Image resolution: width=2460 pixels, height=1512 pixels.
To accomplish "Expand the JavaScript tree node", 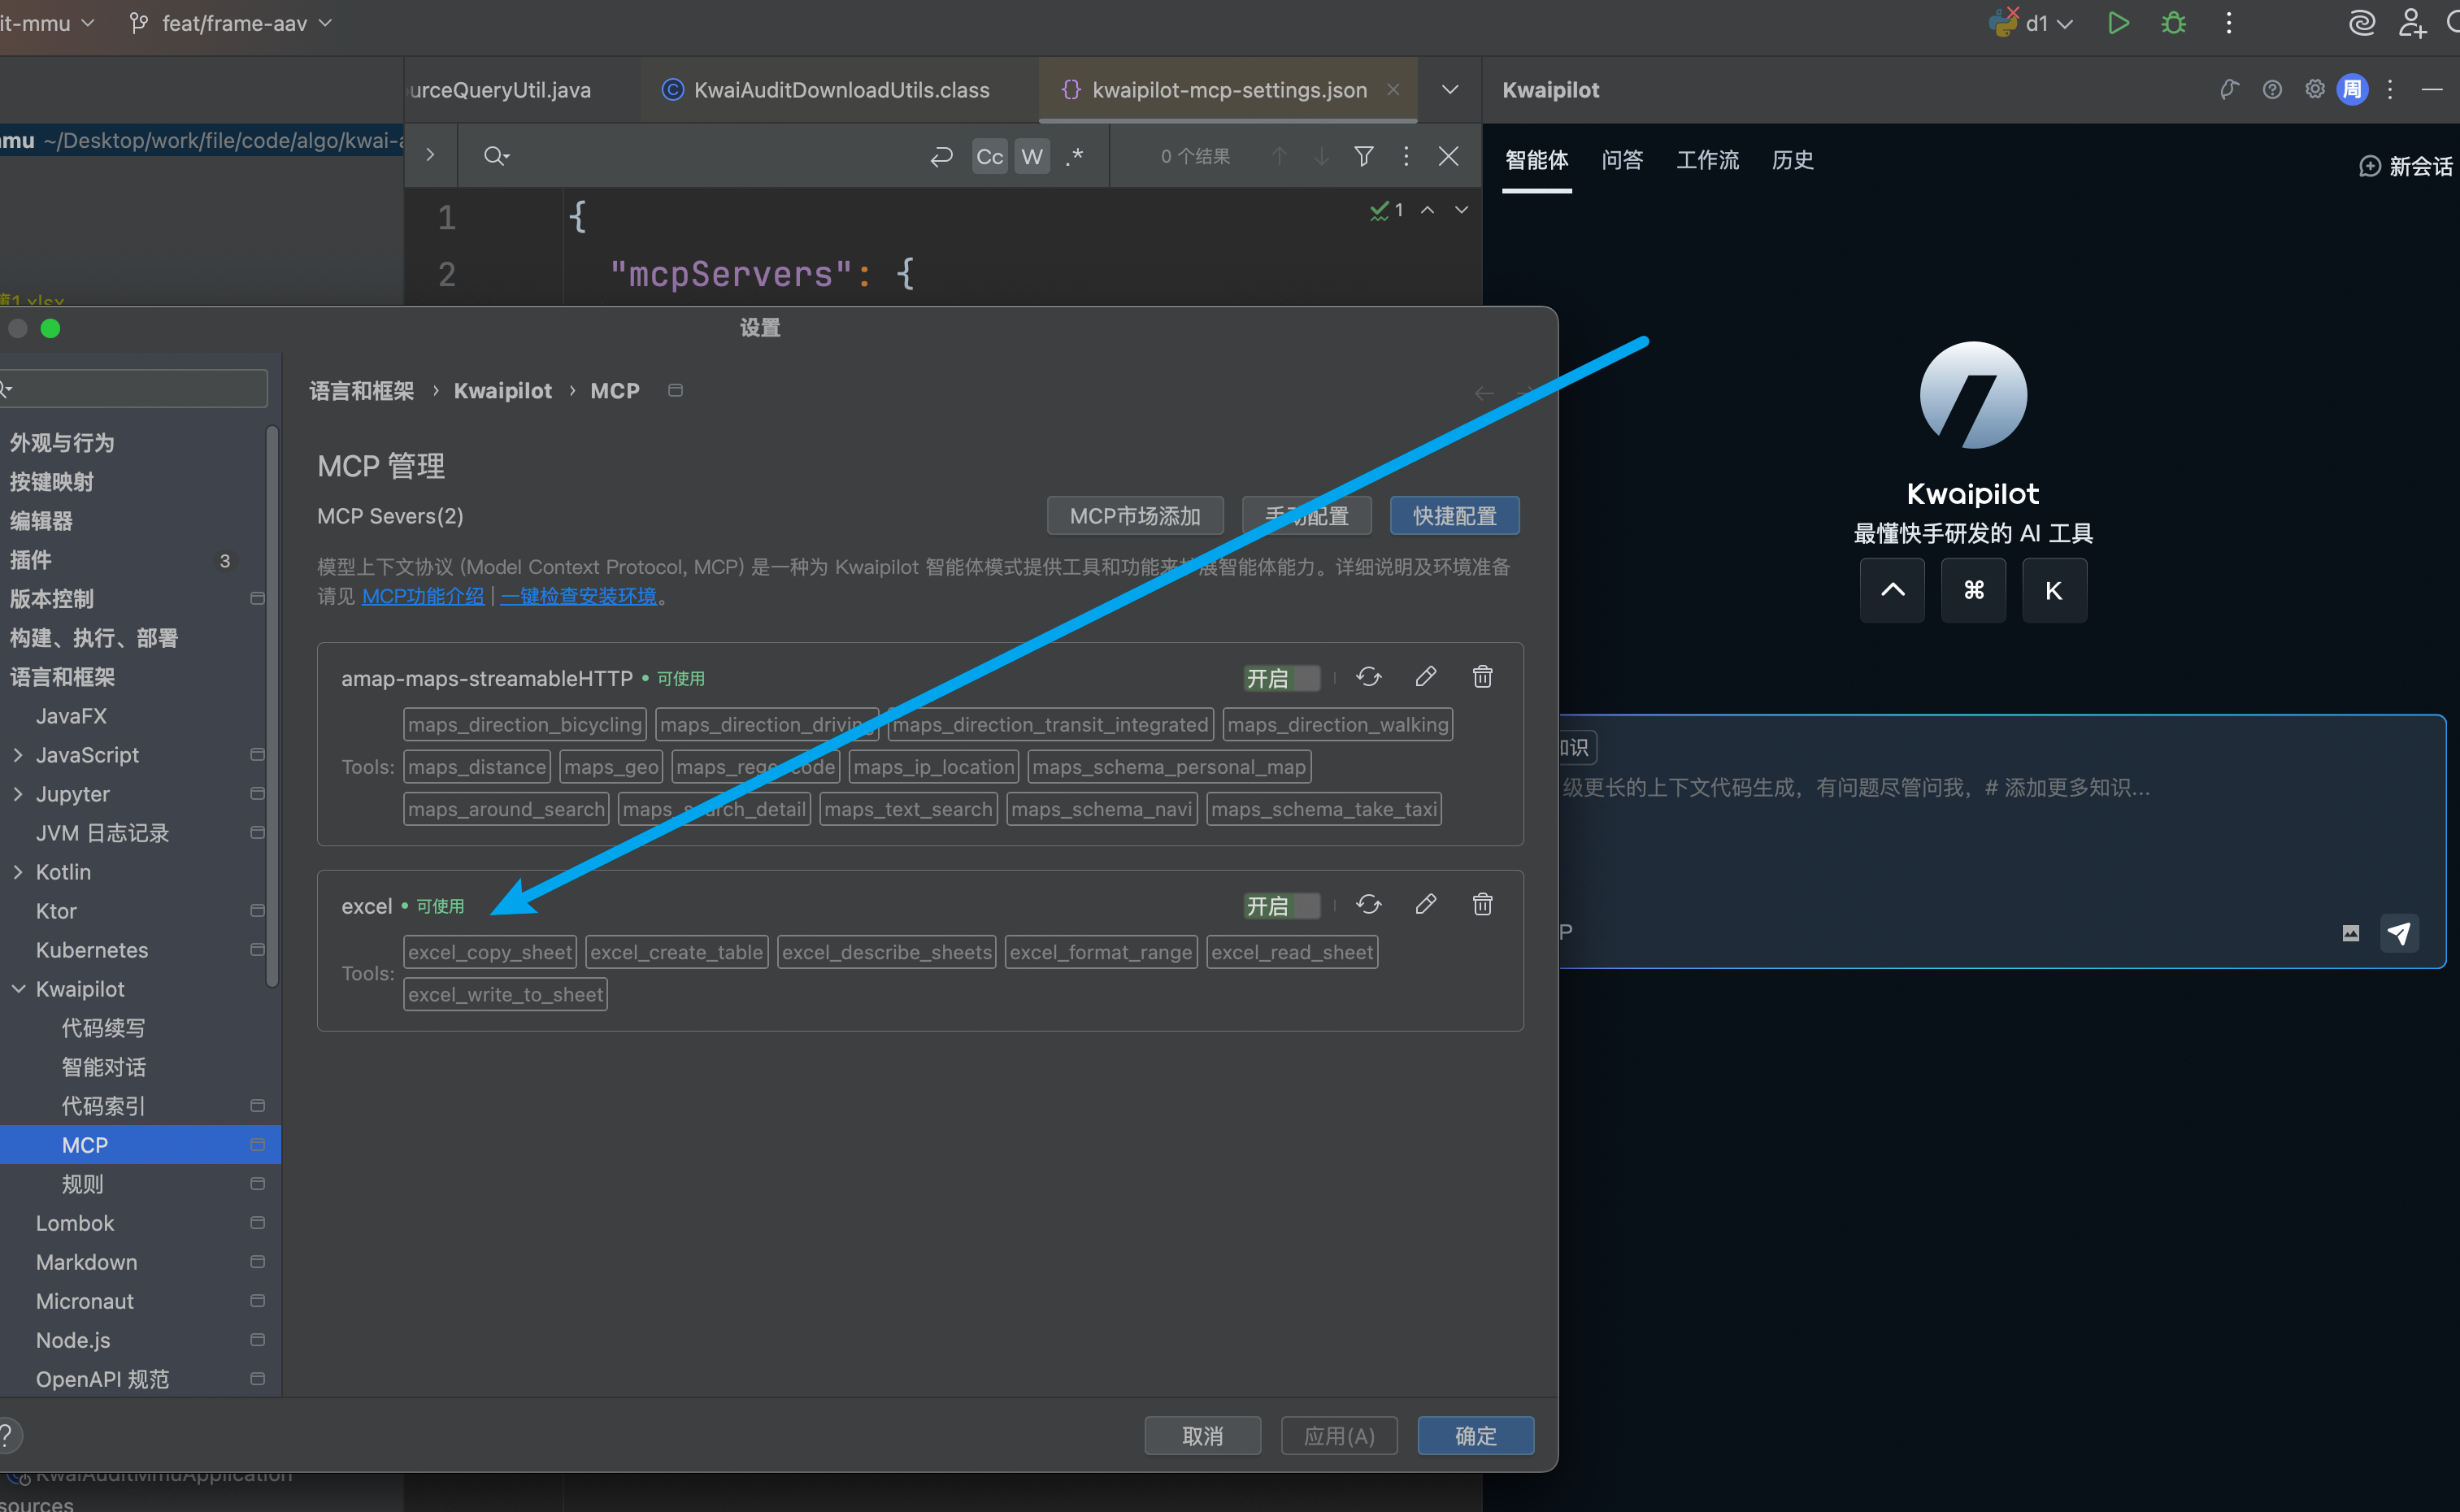I will (18, 755).
